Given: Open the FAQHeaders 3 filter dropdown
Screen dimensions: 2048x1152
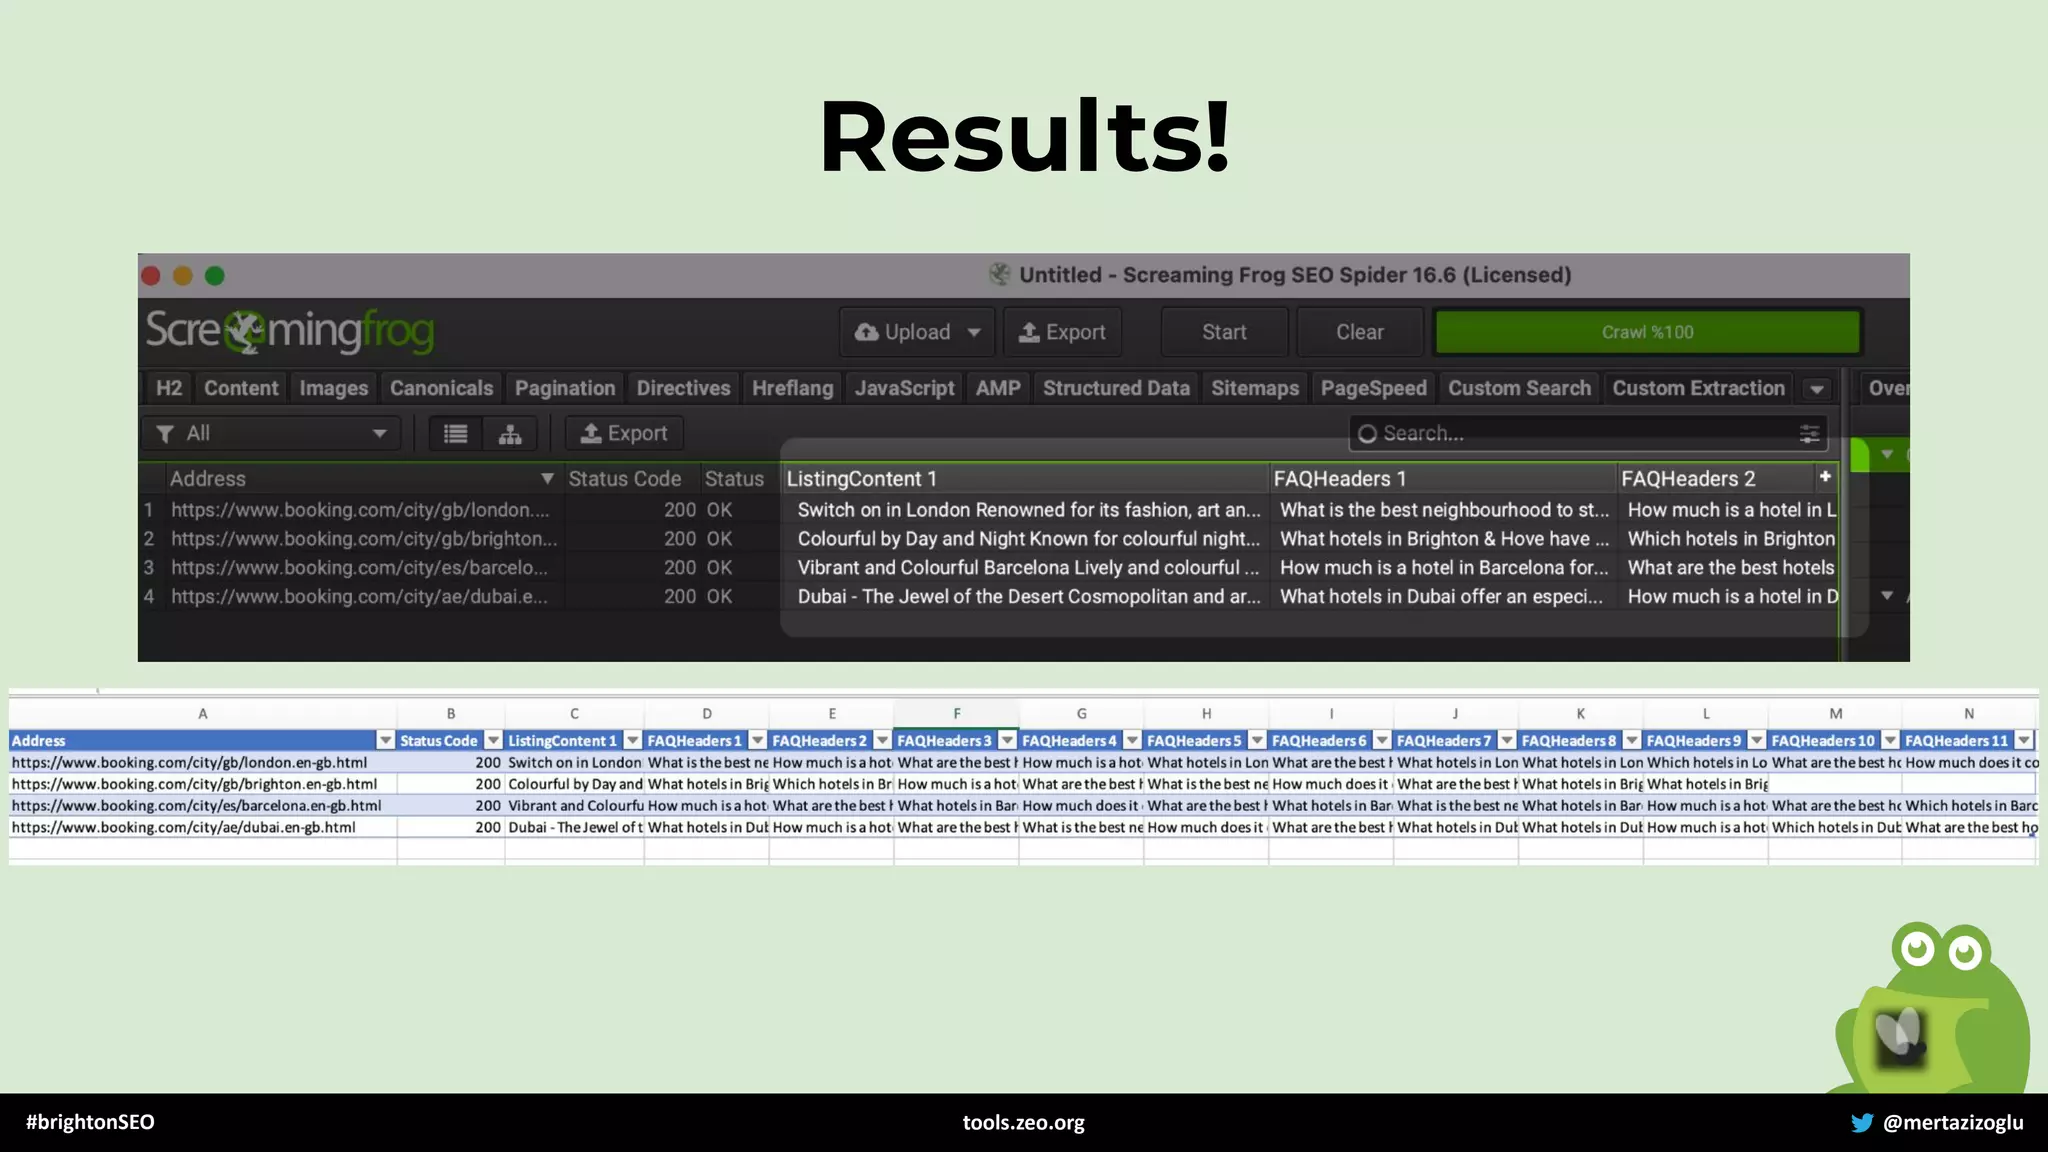Looking at the screenshot, I should tap(1007, 741).
